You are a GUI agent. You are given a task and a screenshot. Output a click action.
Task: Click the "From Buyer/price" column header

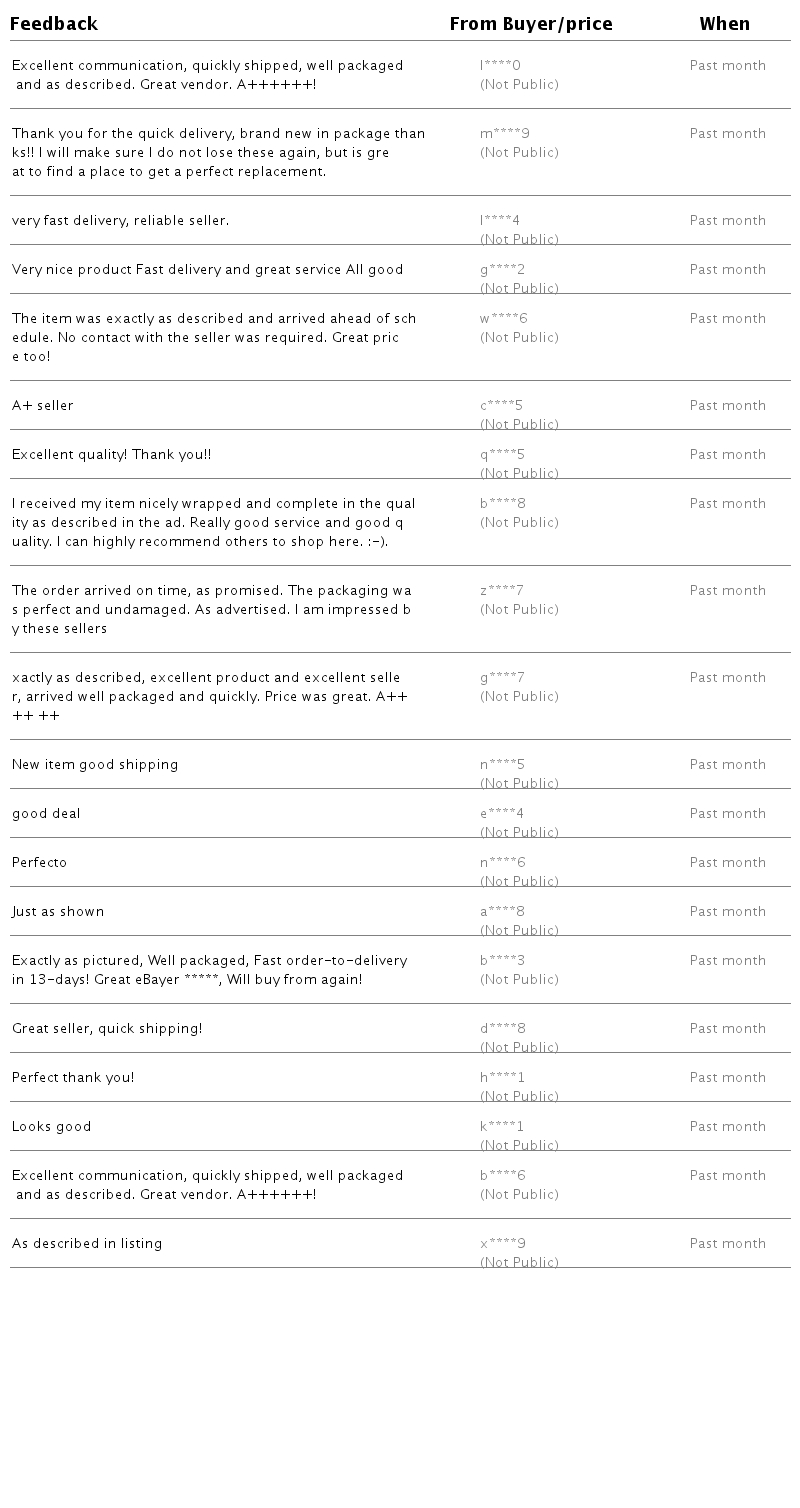[530, 24]
